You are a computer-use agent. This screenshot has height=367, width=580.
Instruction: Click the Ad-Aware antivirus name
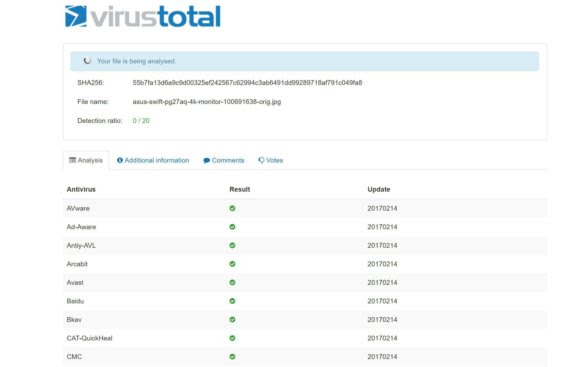[x=81, y=227]
